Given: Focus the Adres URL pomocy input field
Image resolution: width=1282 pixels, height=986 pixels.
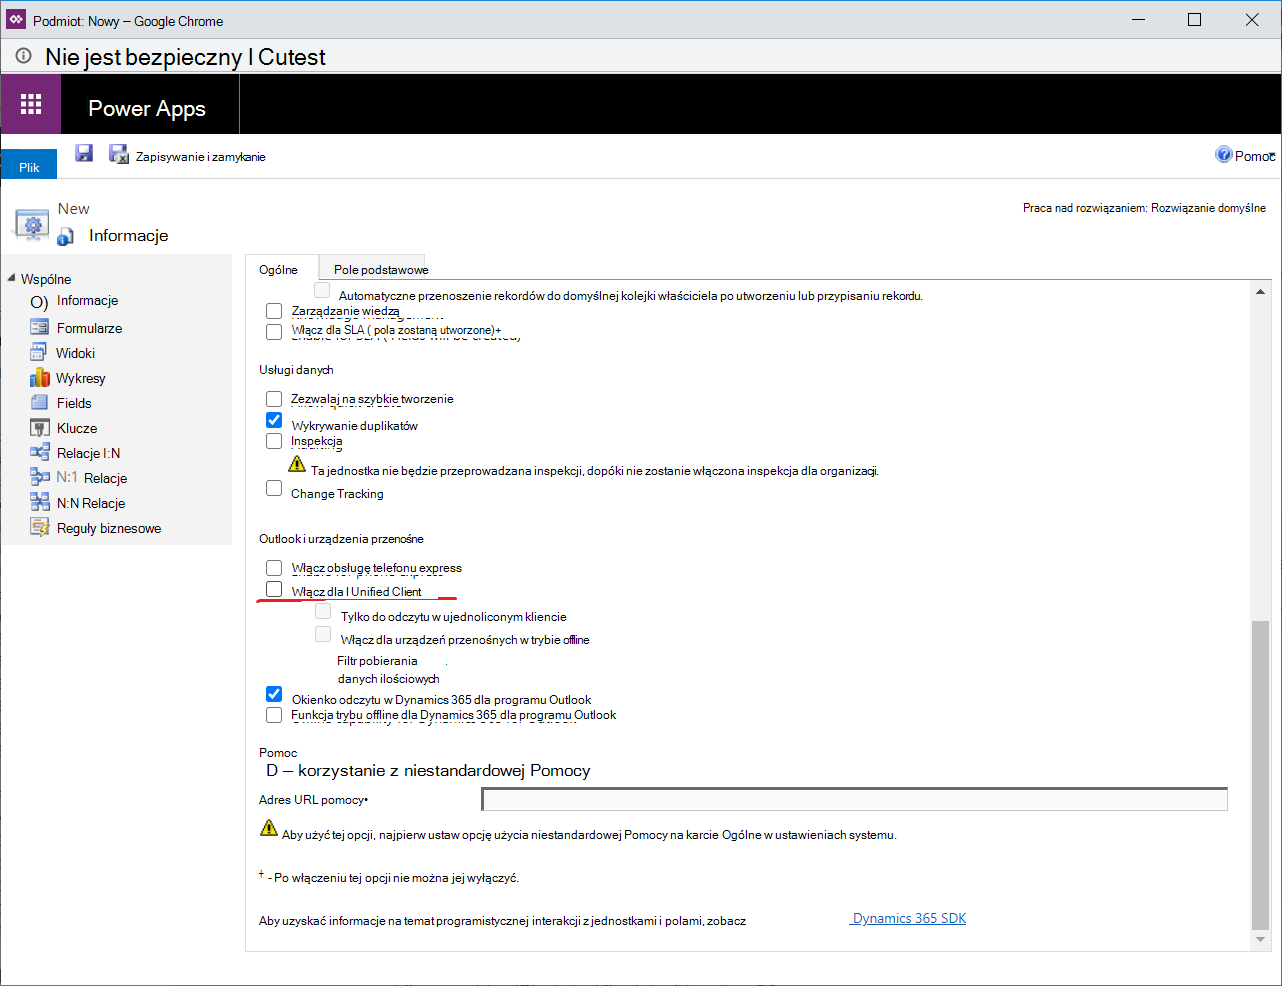Looking at the screenshot, I should [855, 799].
